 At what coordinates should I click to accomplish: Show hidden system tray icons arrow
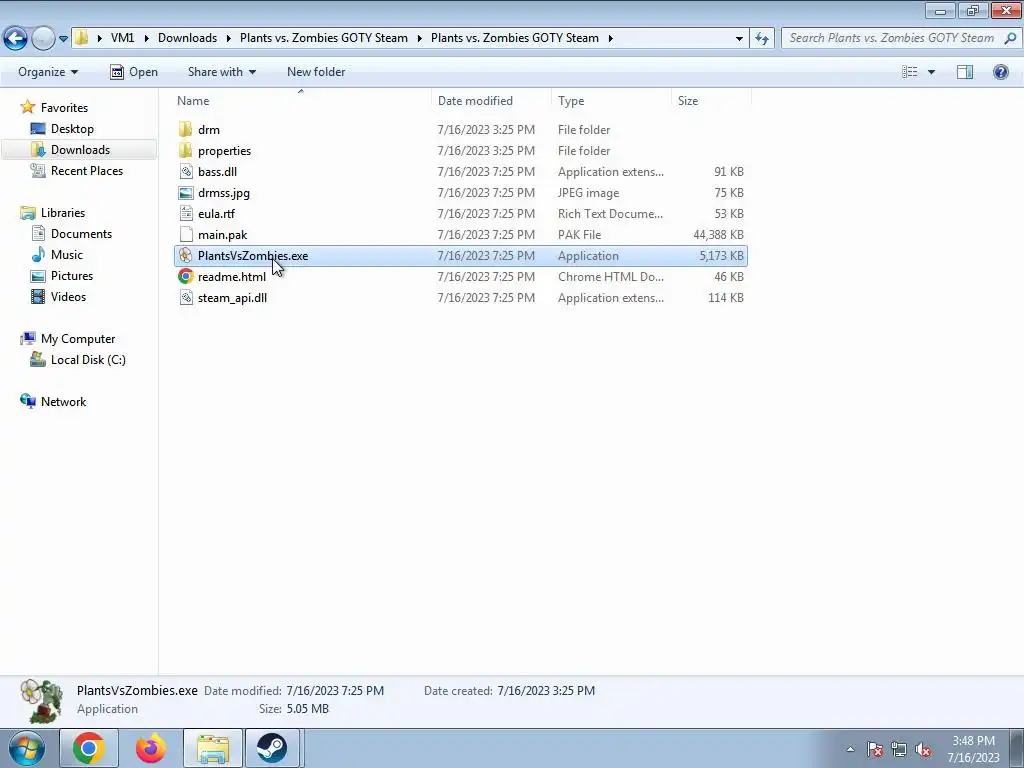pos(850,749)
